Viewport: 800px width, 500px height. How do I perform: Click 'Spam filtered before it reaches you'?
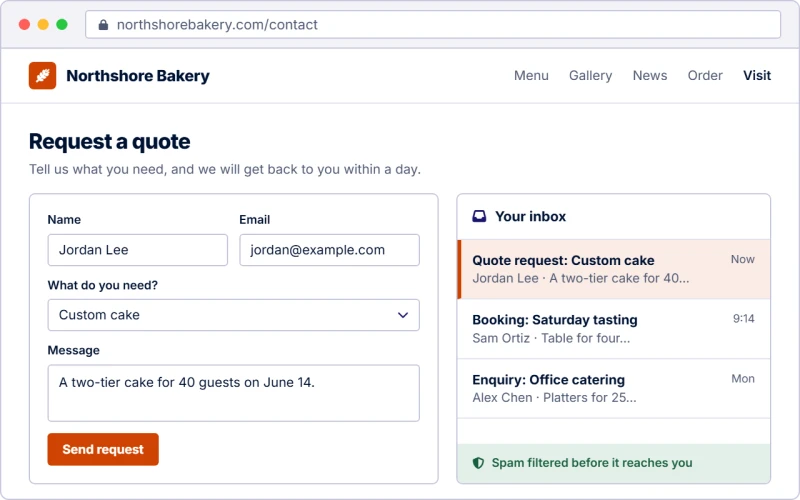point(592,463)
